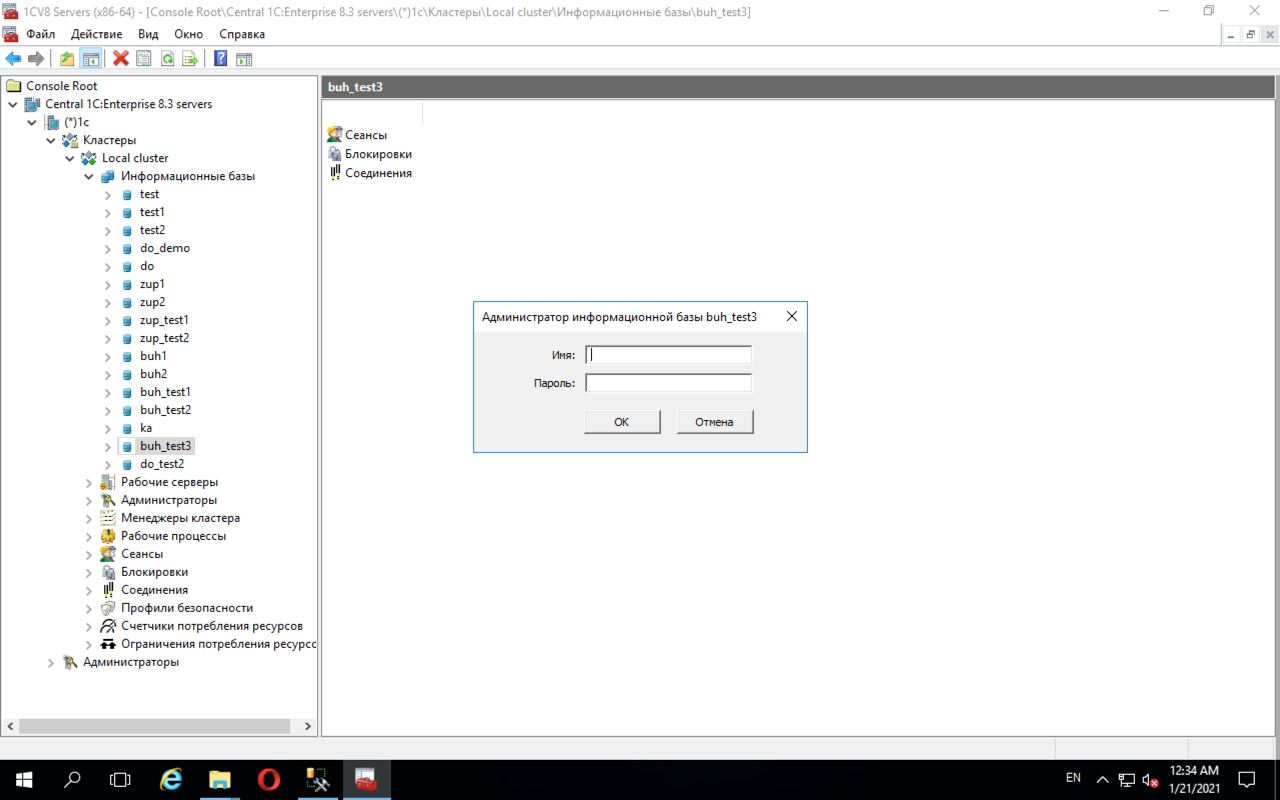Open the notification center icon
The image size is (1280, 800).
click(x=1247, y=780)
